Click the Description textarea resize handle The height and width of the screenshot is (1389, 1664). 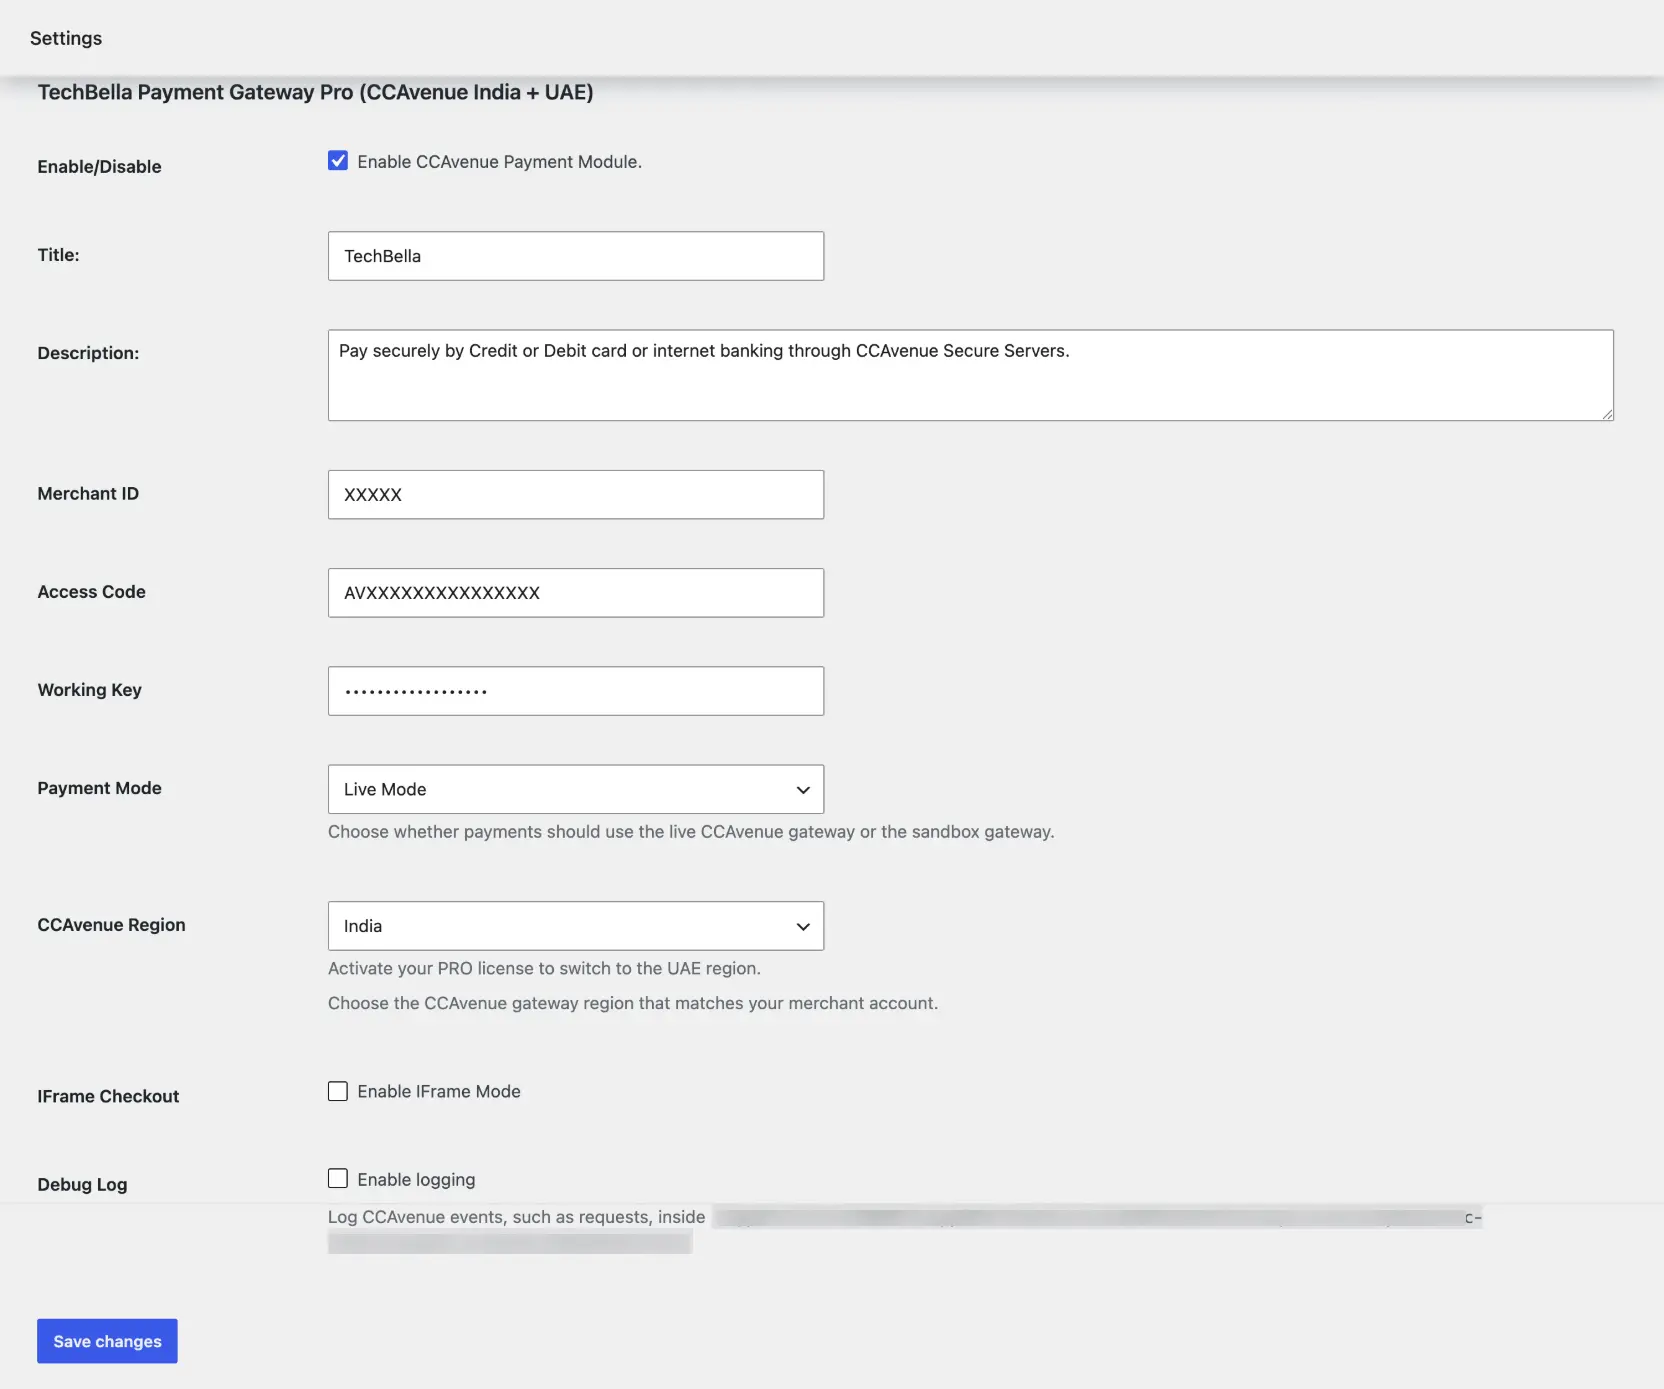pos(1607,414)
